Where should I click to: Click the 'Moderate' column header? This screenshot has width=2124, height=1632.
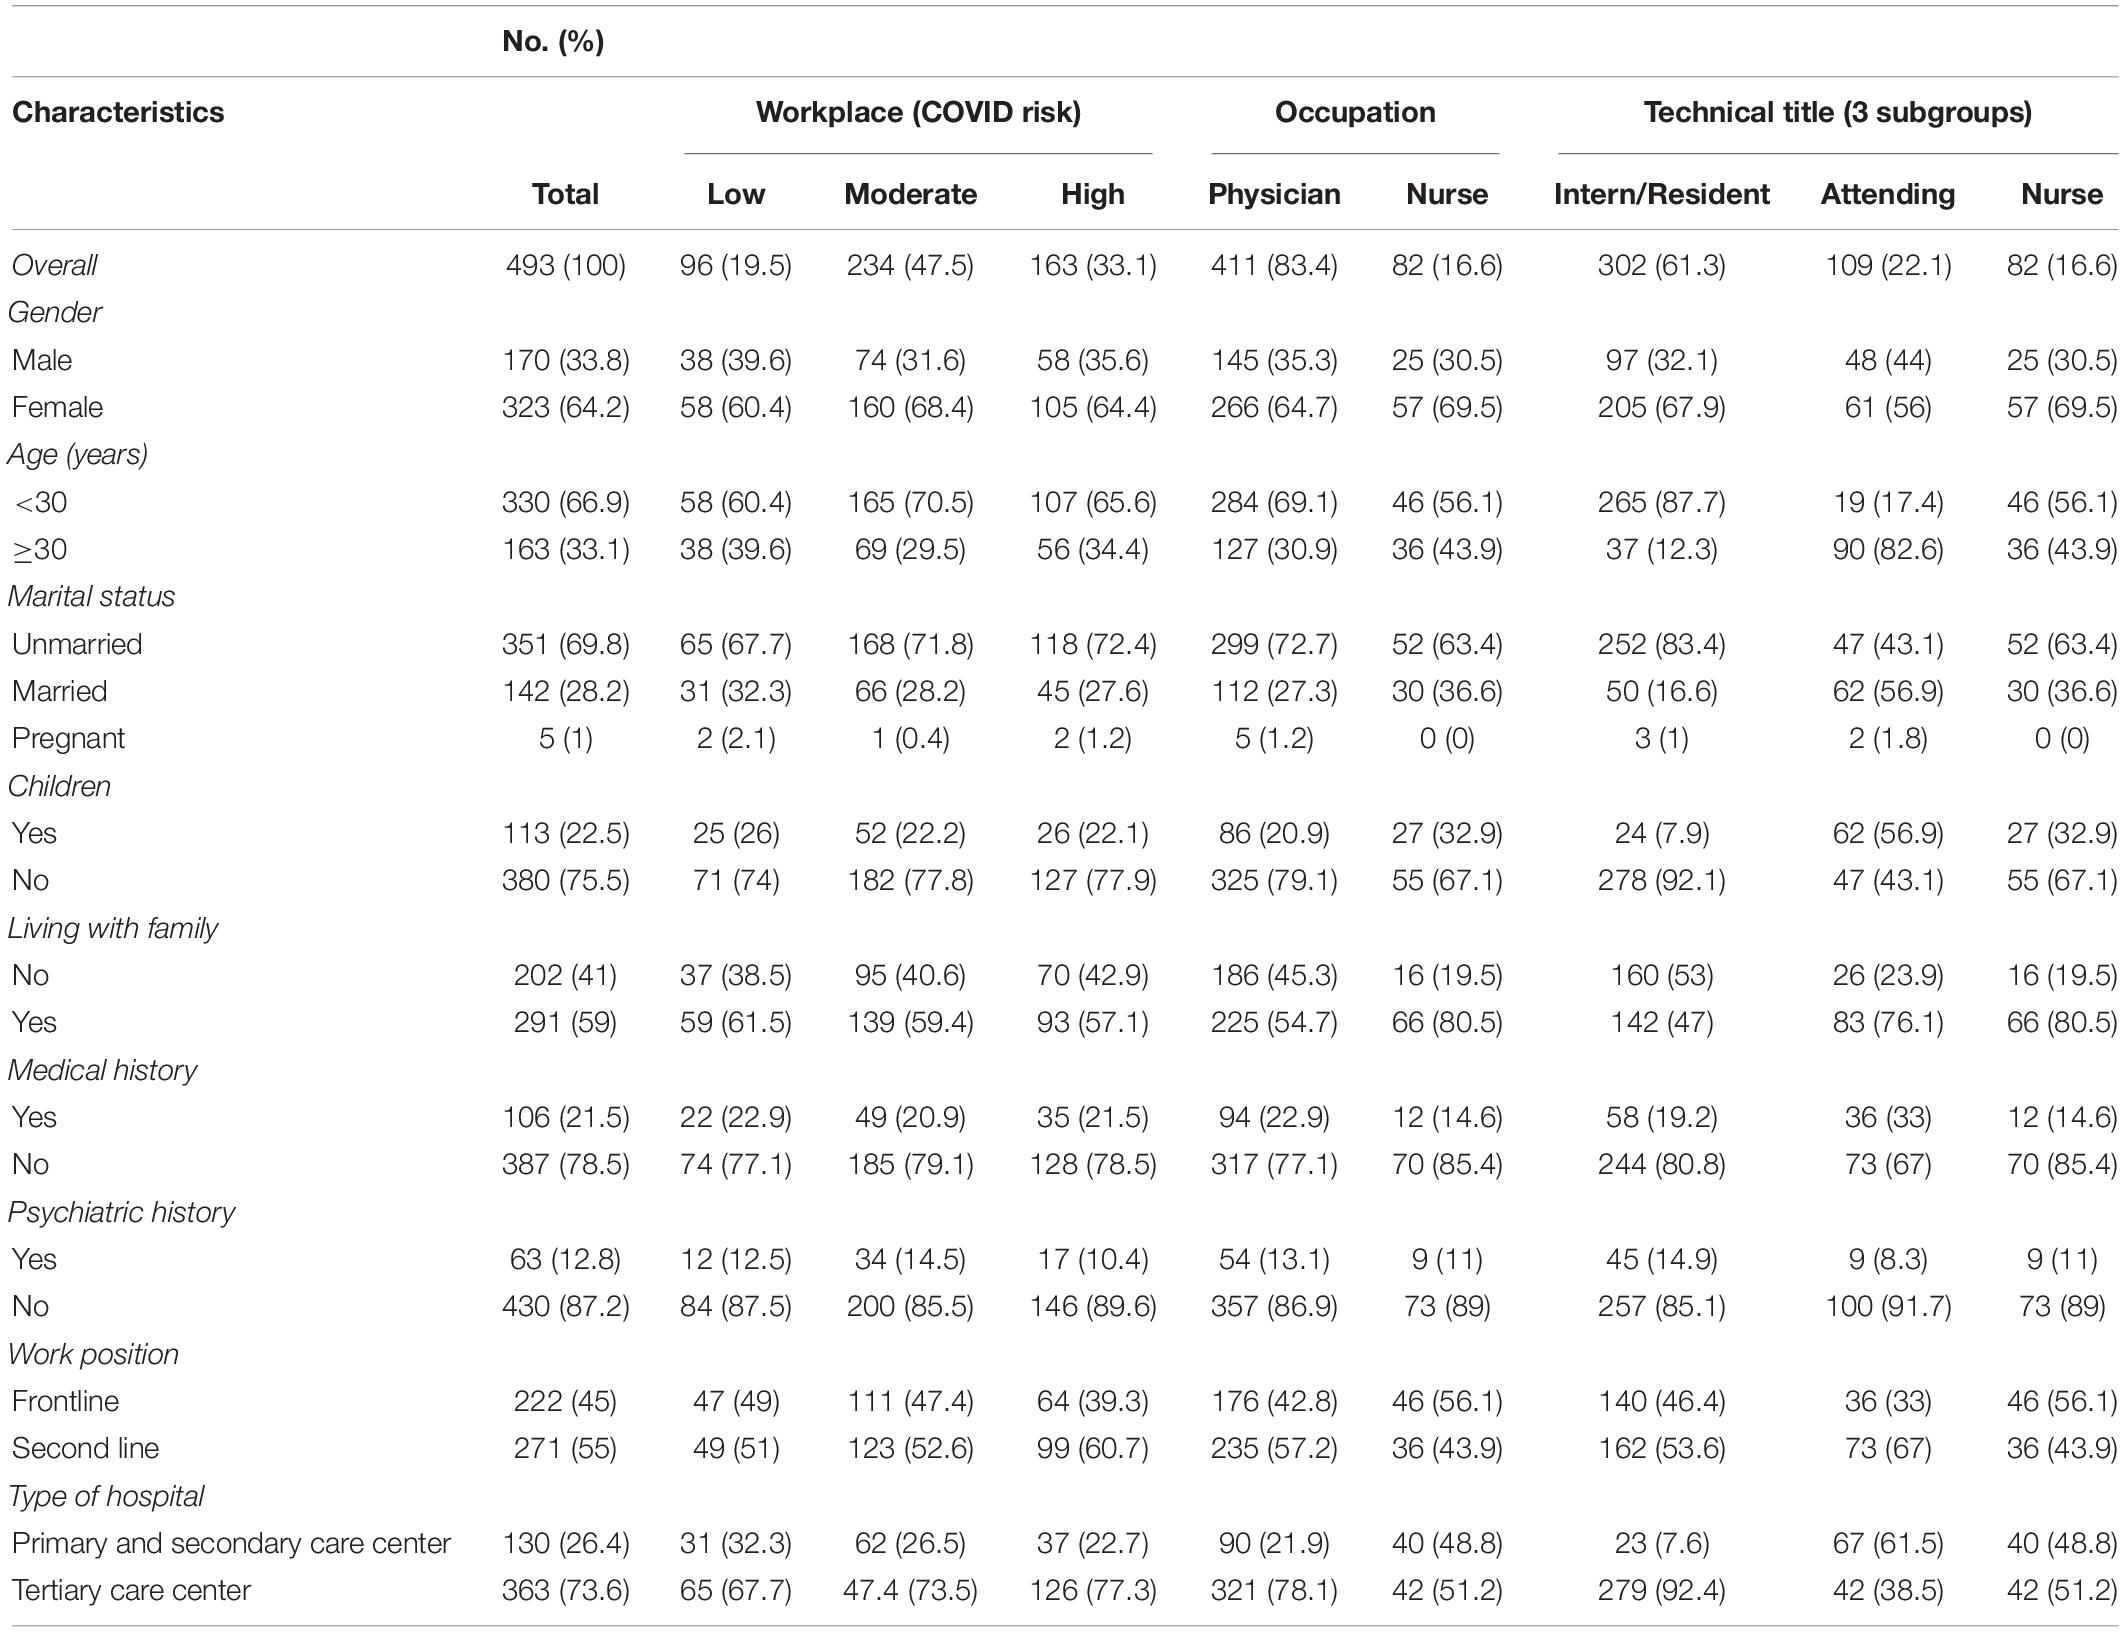pos(910,194)
